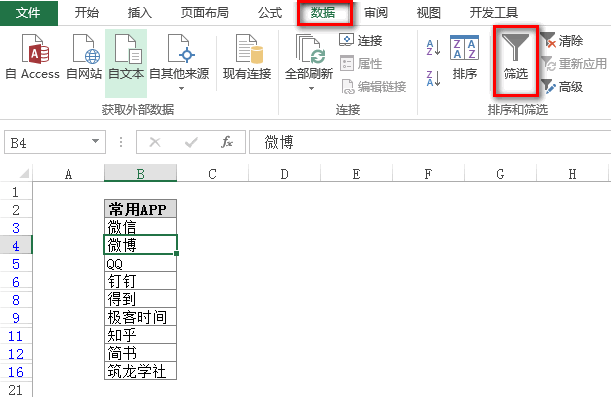The height and width of the screenshot is (397, 611).
Task: Click the 清除 clear filter icon
Action: point(562,41)
